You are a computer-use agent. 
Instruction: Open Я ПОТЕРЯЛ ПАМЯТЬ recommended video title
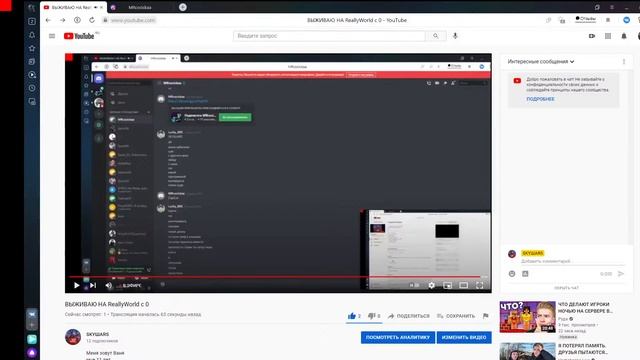(582, 349)
